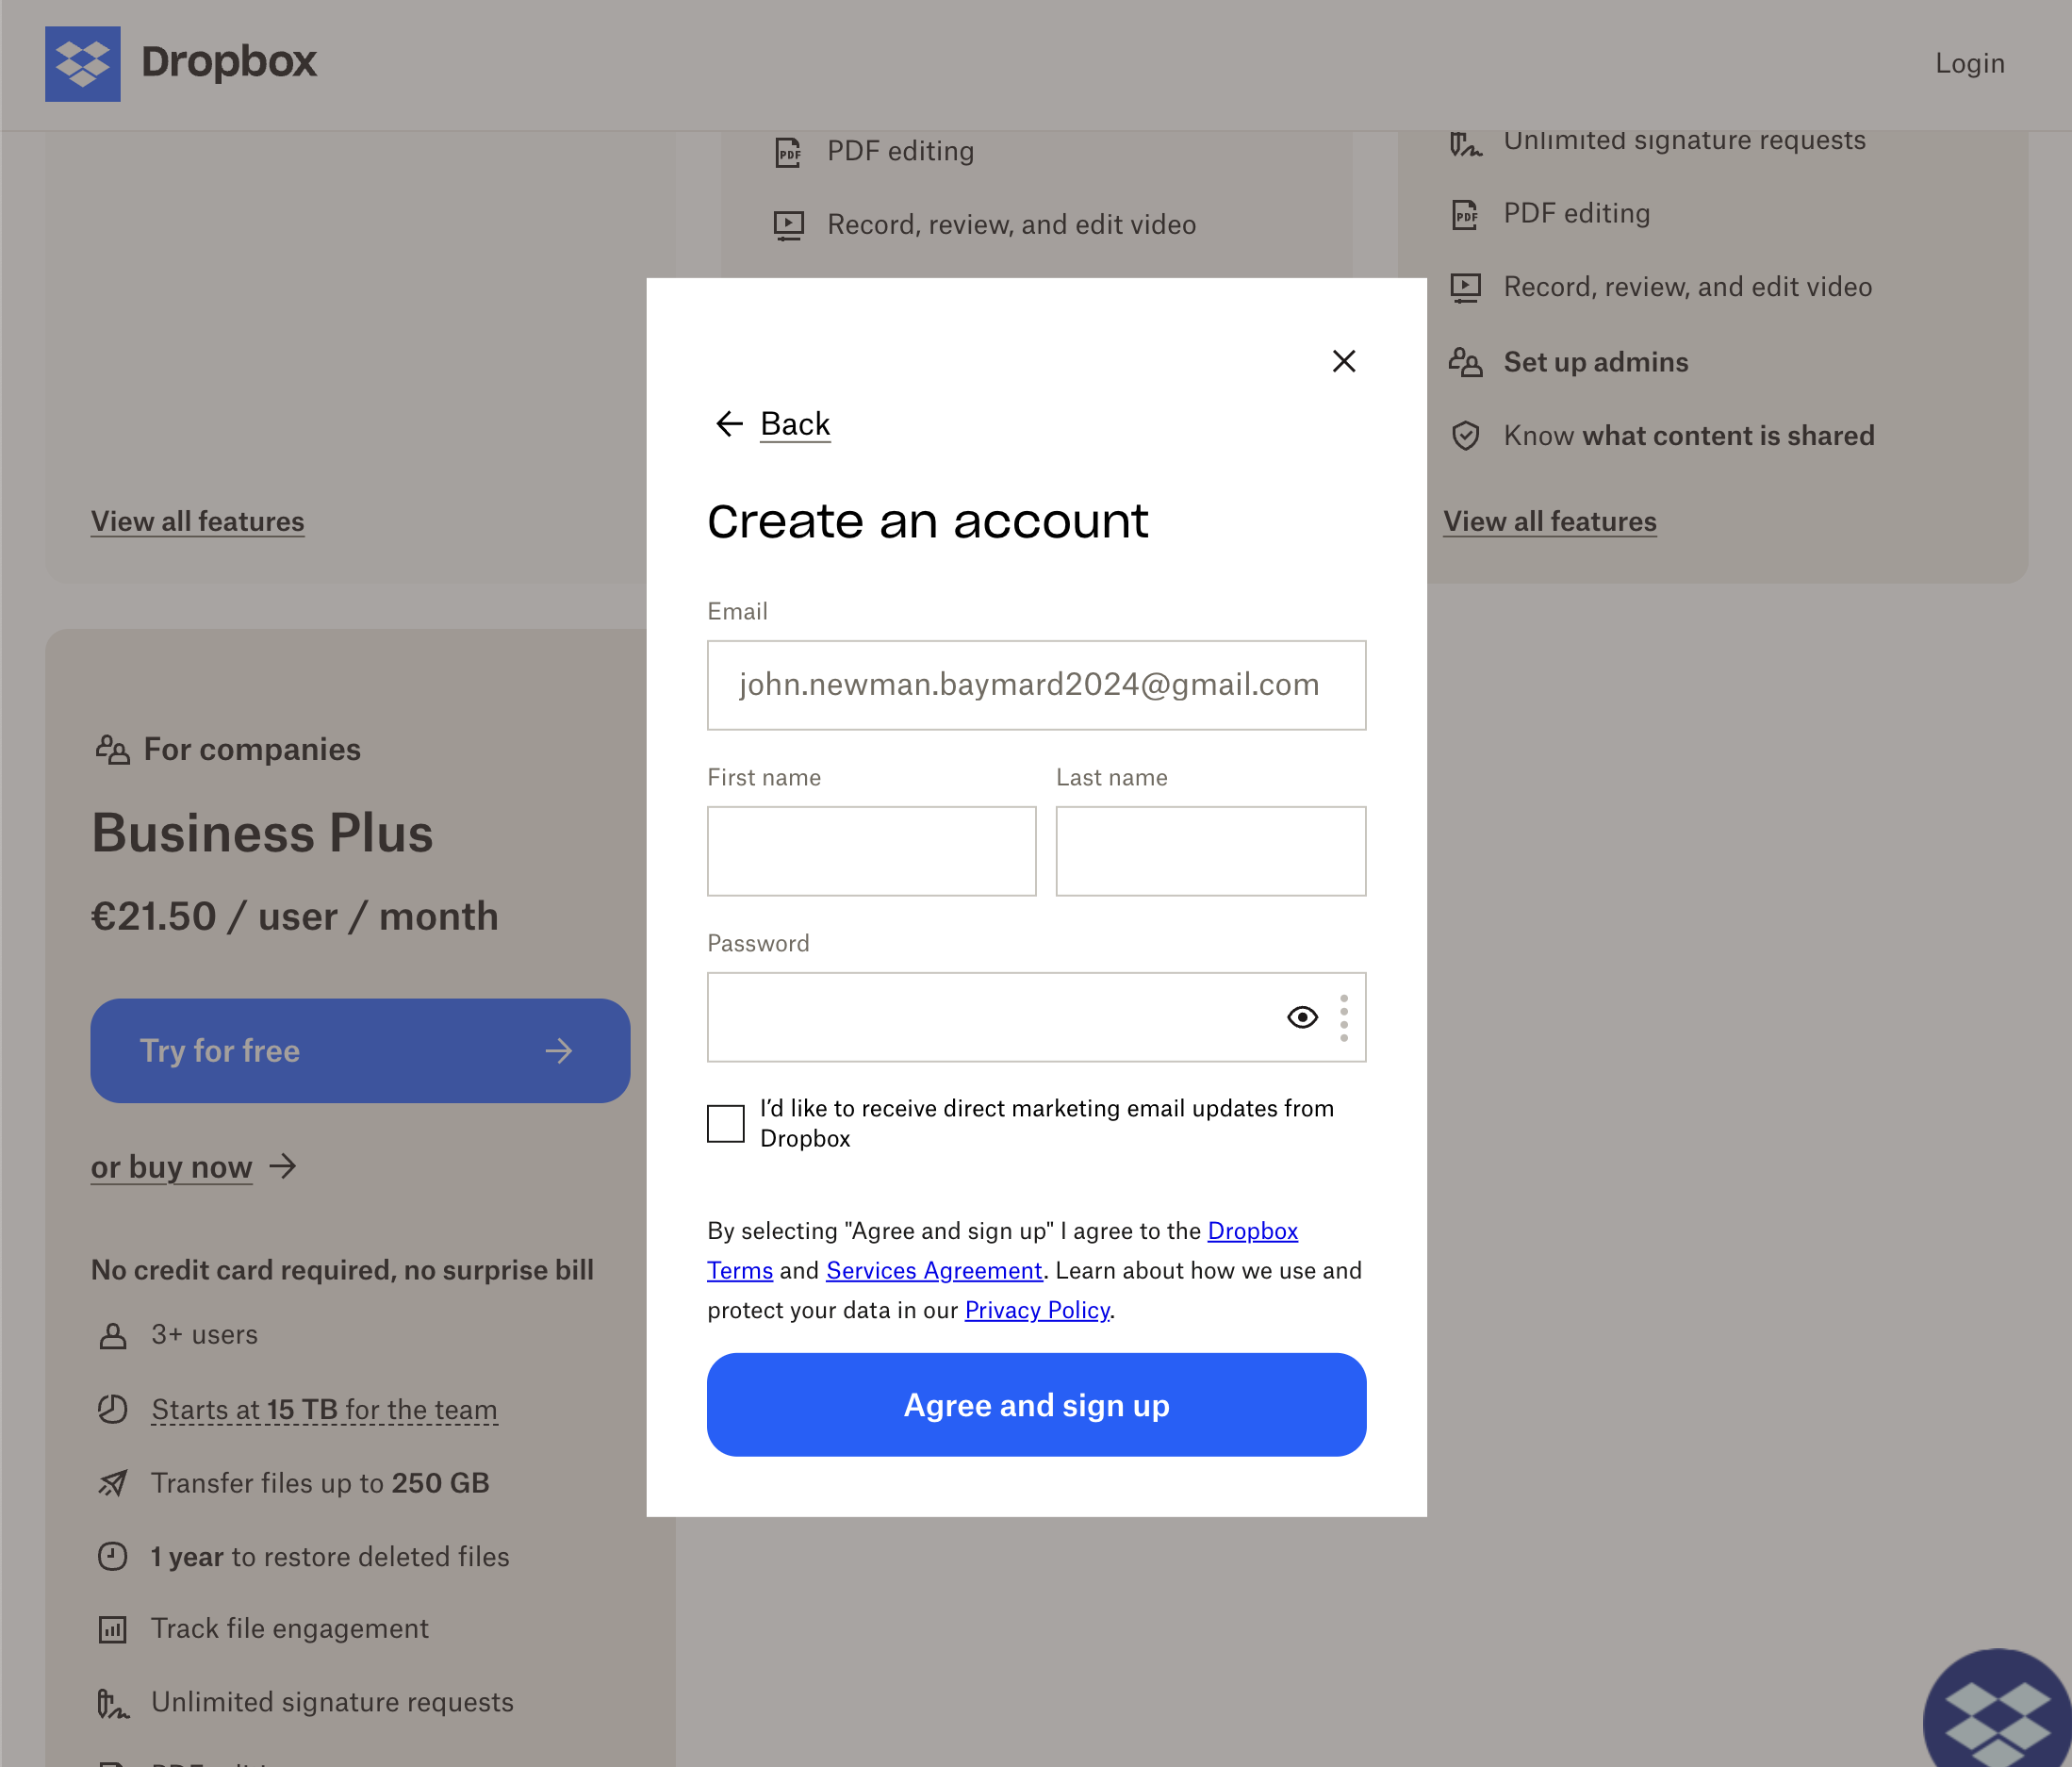Viewport: 2072px width, 1767px height.
Task: Click the For companies people icon
Action: click(x=112, y=749)
